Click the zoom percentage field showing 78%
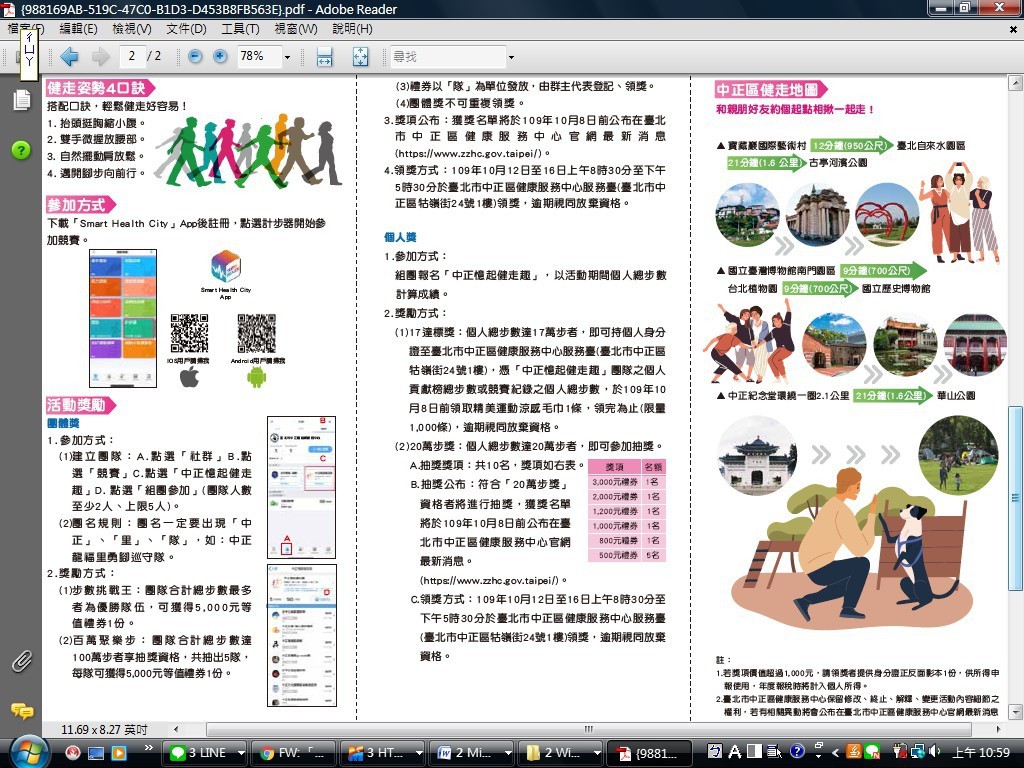The image size is (1024, 768). [x=259, y=57]
